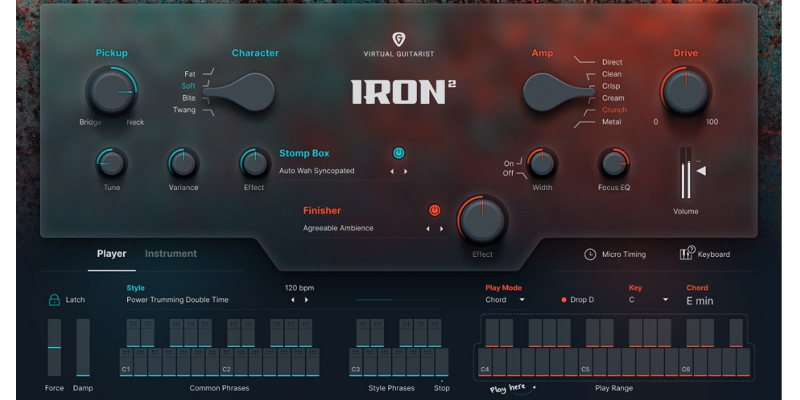800x400 pixels.
Task: Click the Keyboard label
Action: pyautogui.click(x=714, y=254)
